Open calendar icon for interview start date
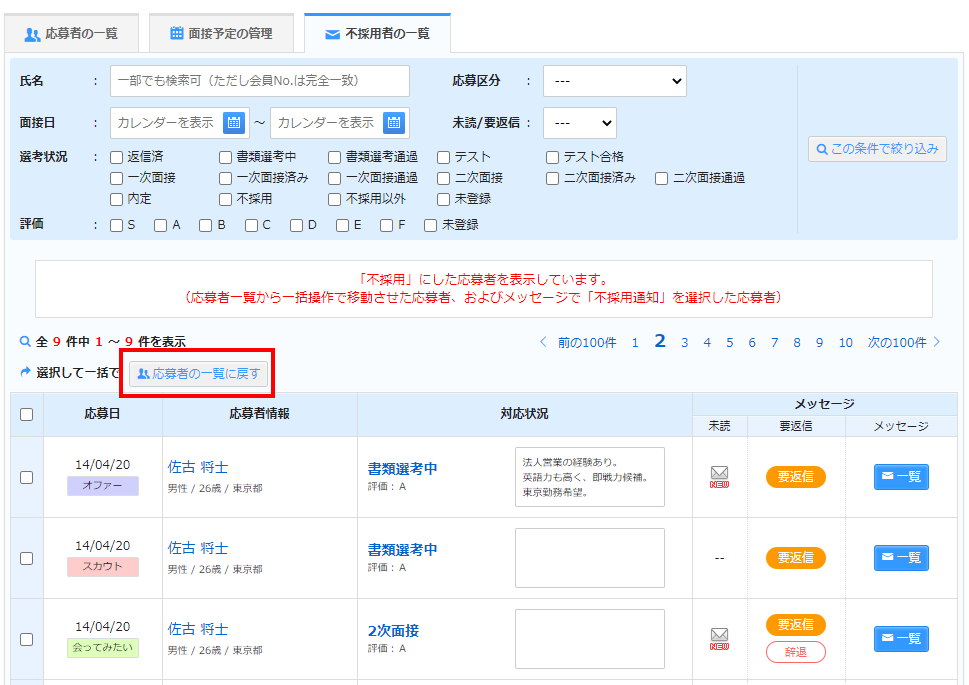The height and width of the screenshot is (685, 969). 234,122
